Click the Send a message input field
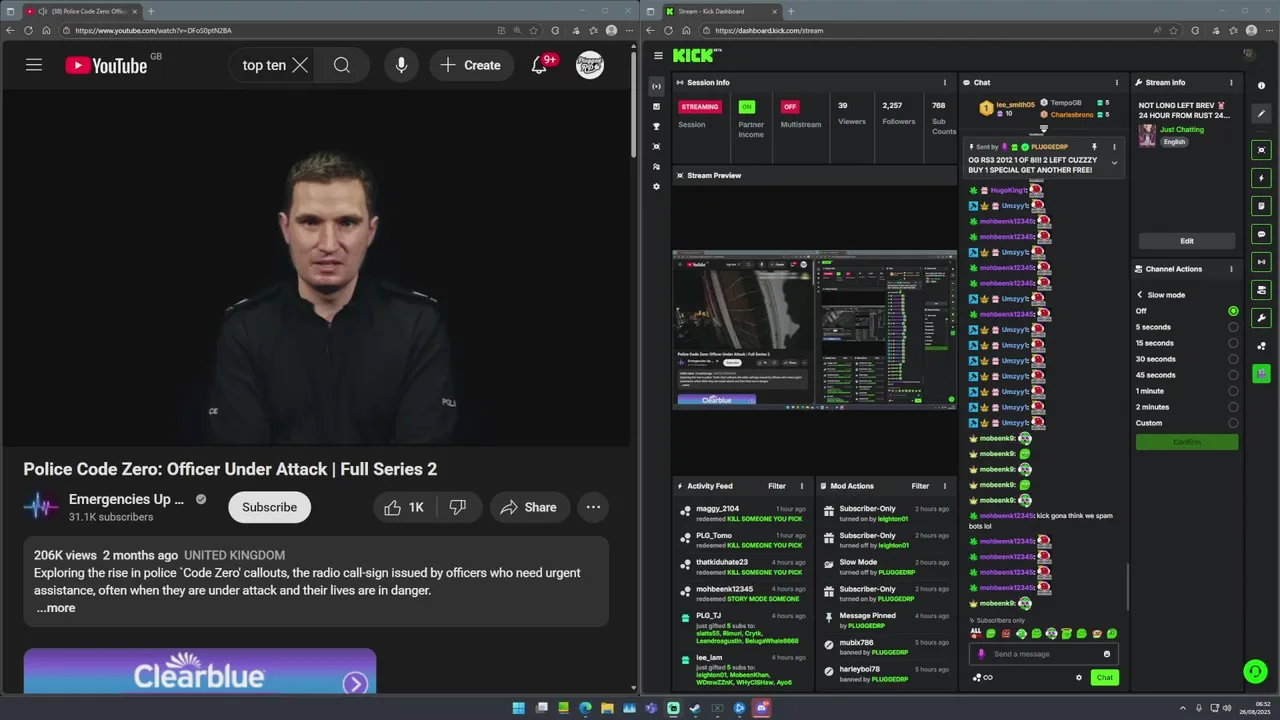The width and height of the screenshot is (1280, 720). point(1044,654)
